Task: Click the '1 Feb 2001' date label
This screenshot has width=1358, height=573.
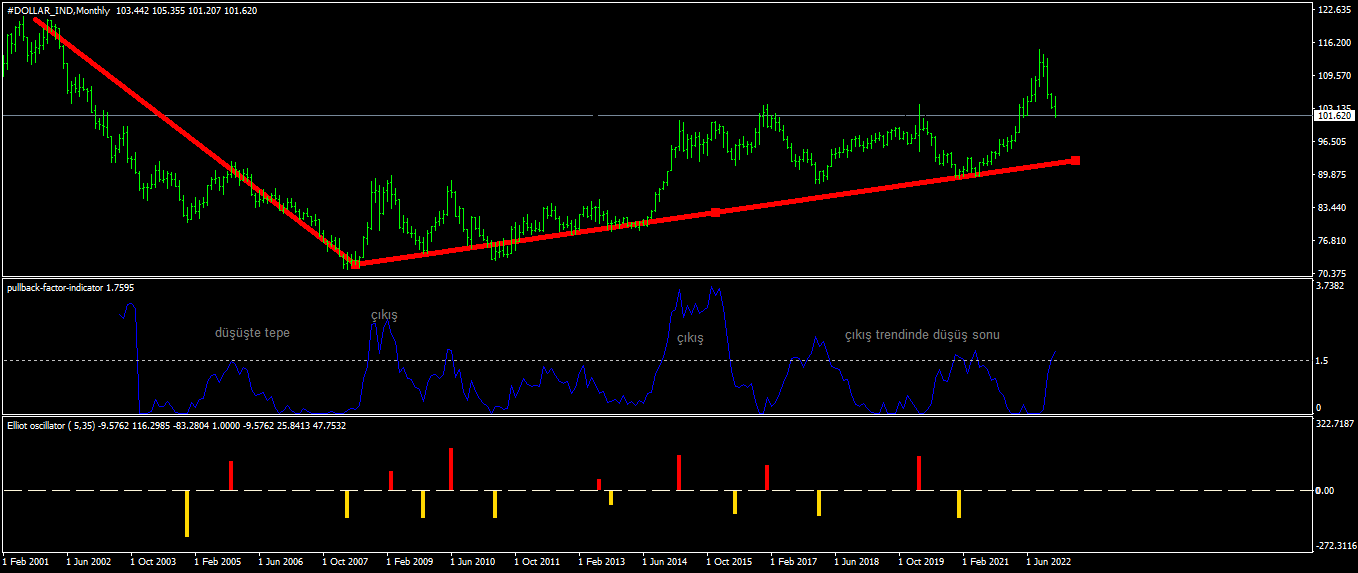Action: (x=26, y=562)
